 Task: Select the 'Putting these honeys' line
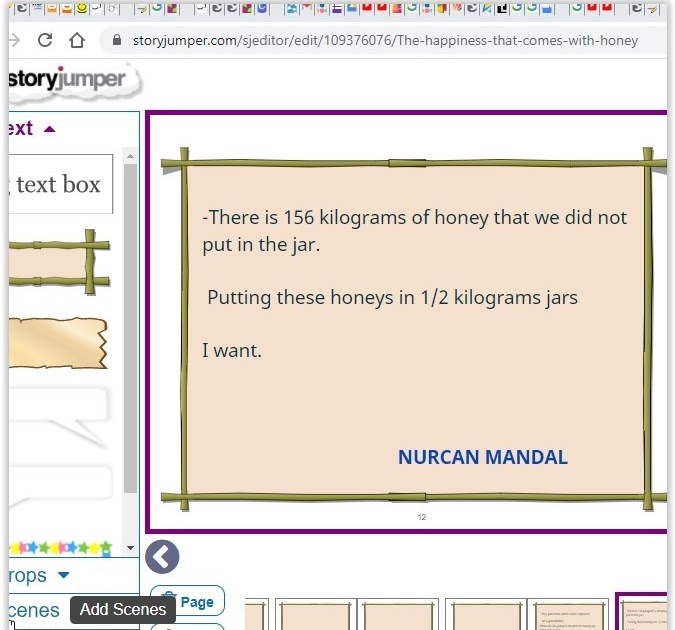point(392,298)
